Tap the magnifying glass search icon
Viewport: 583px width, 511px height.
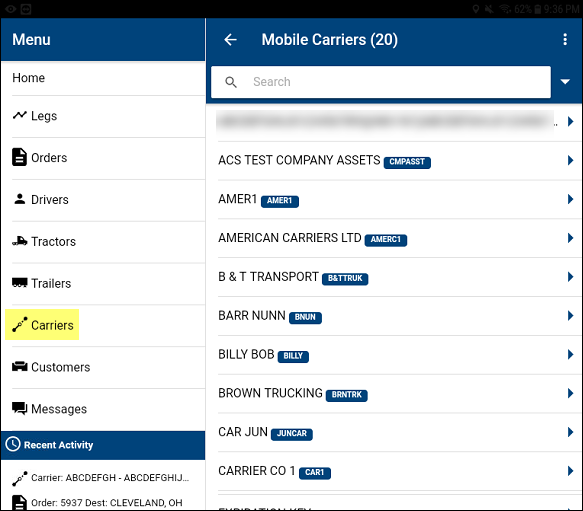click(x=231, y=82)
